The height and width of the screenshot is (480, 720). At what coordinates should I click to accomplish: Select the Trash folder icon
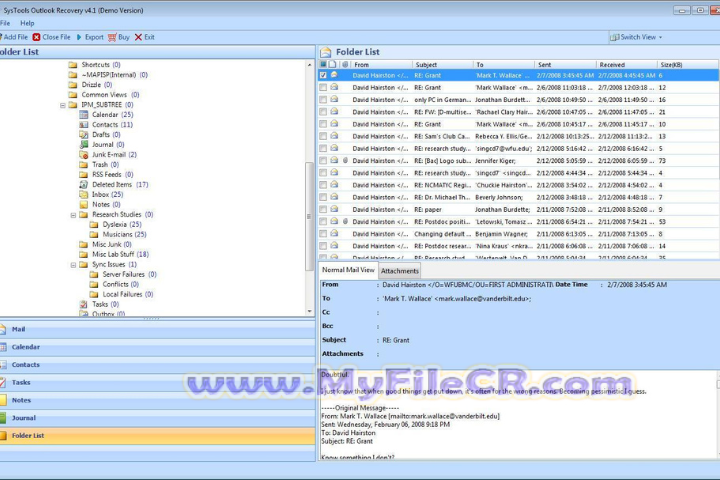pos(84,164)
